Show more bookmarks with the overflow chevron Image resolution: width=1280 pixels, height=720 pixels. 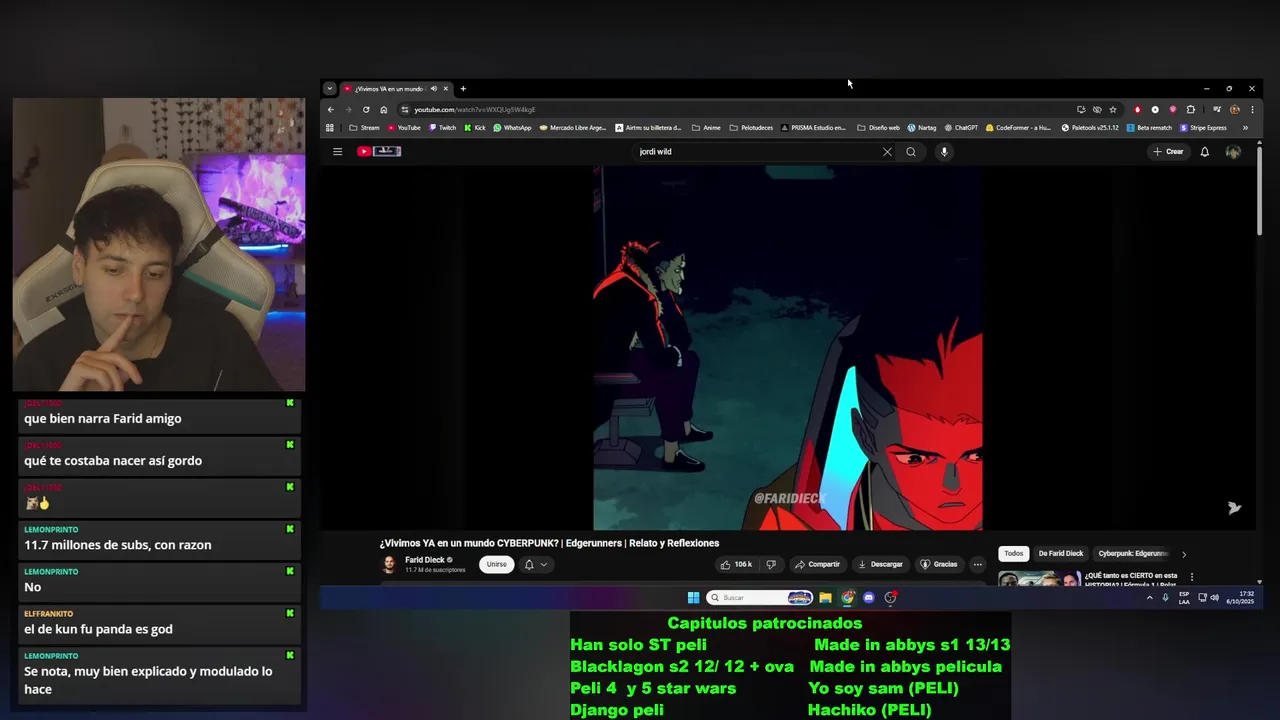tap(1245, 128)
